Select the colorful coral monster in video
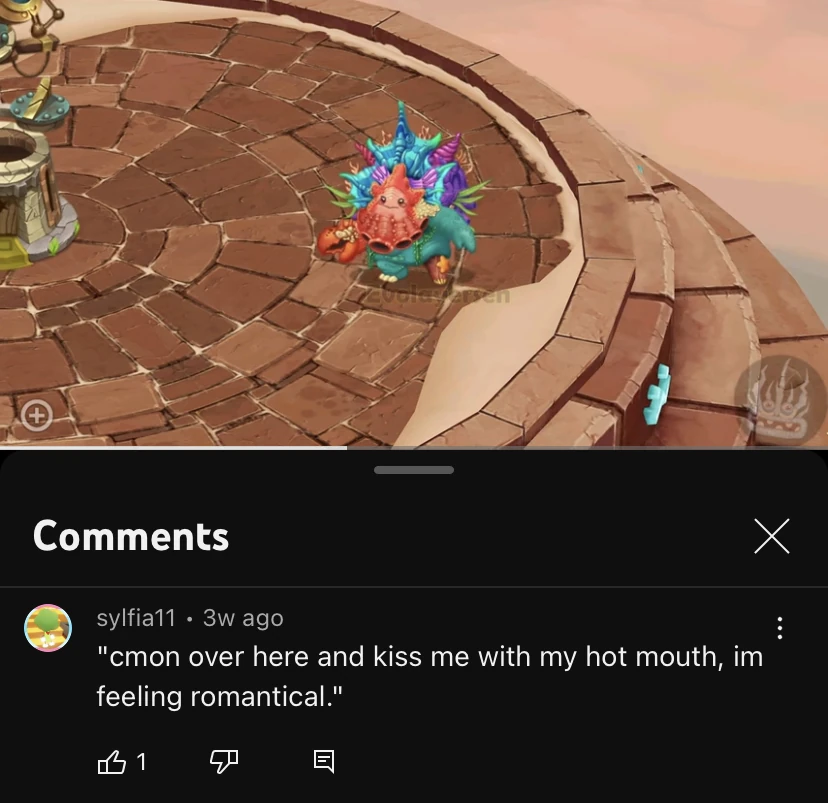This screenshot has width=828, height=803. coord(402,196)
